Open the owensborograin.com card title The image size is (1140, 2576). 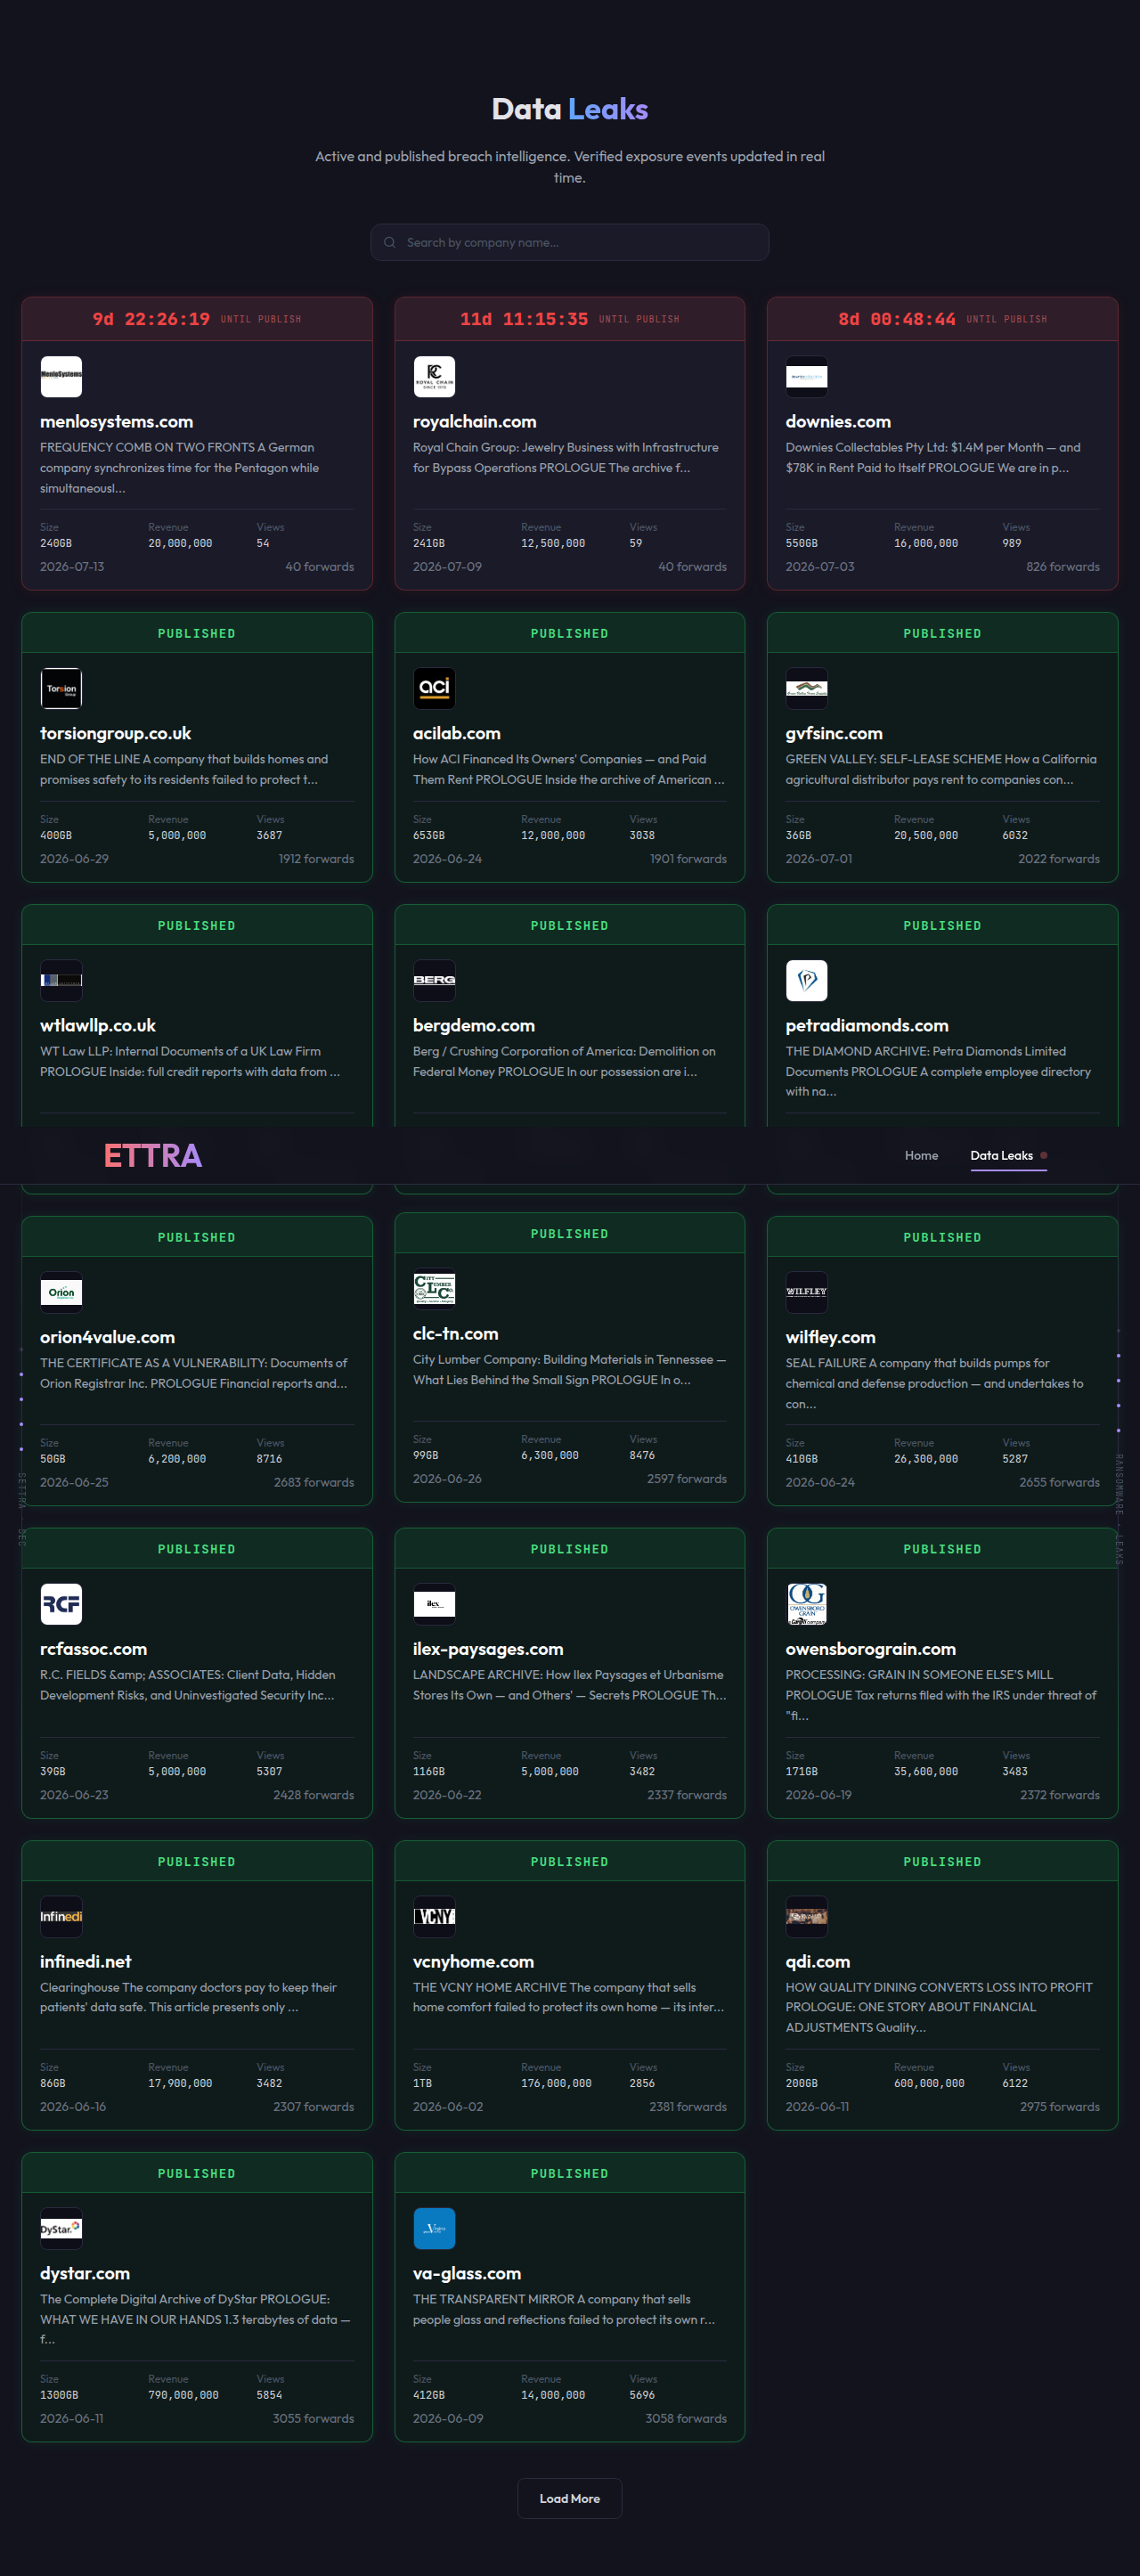coord(871,1649)
